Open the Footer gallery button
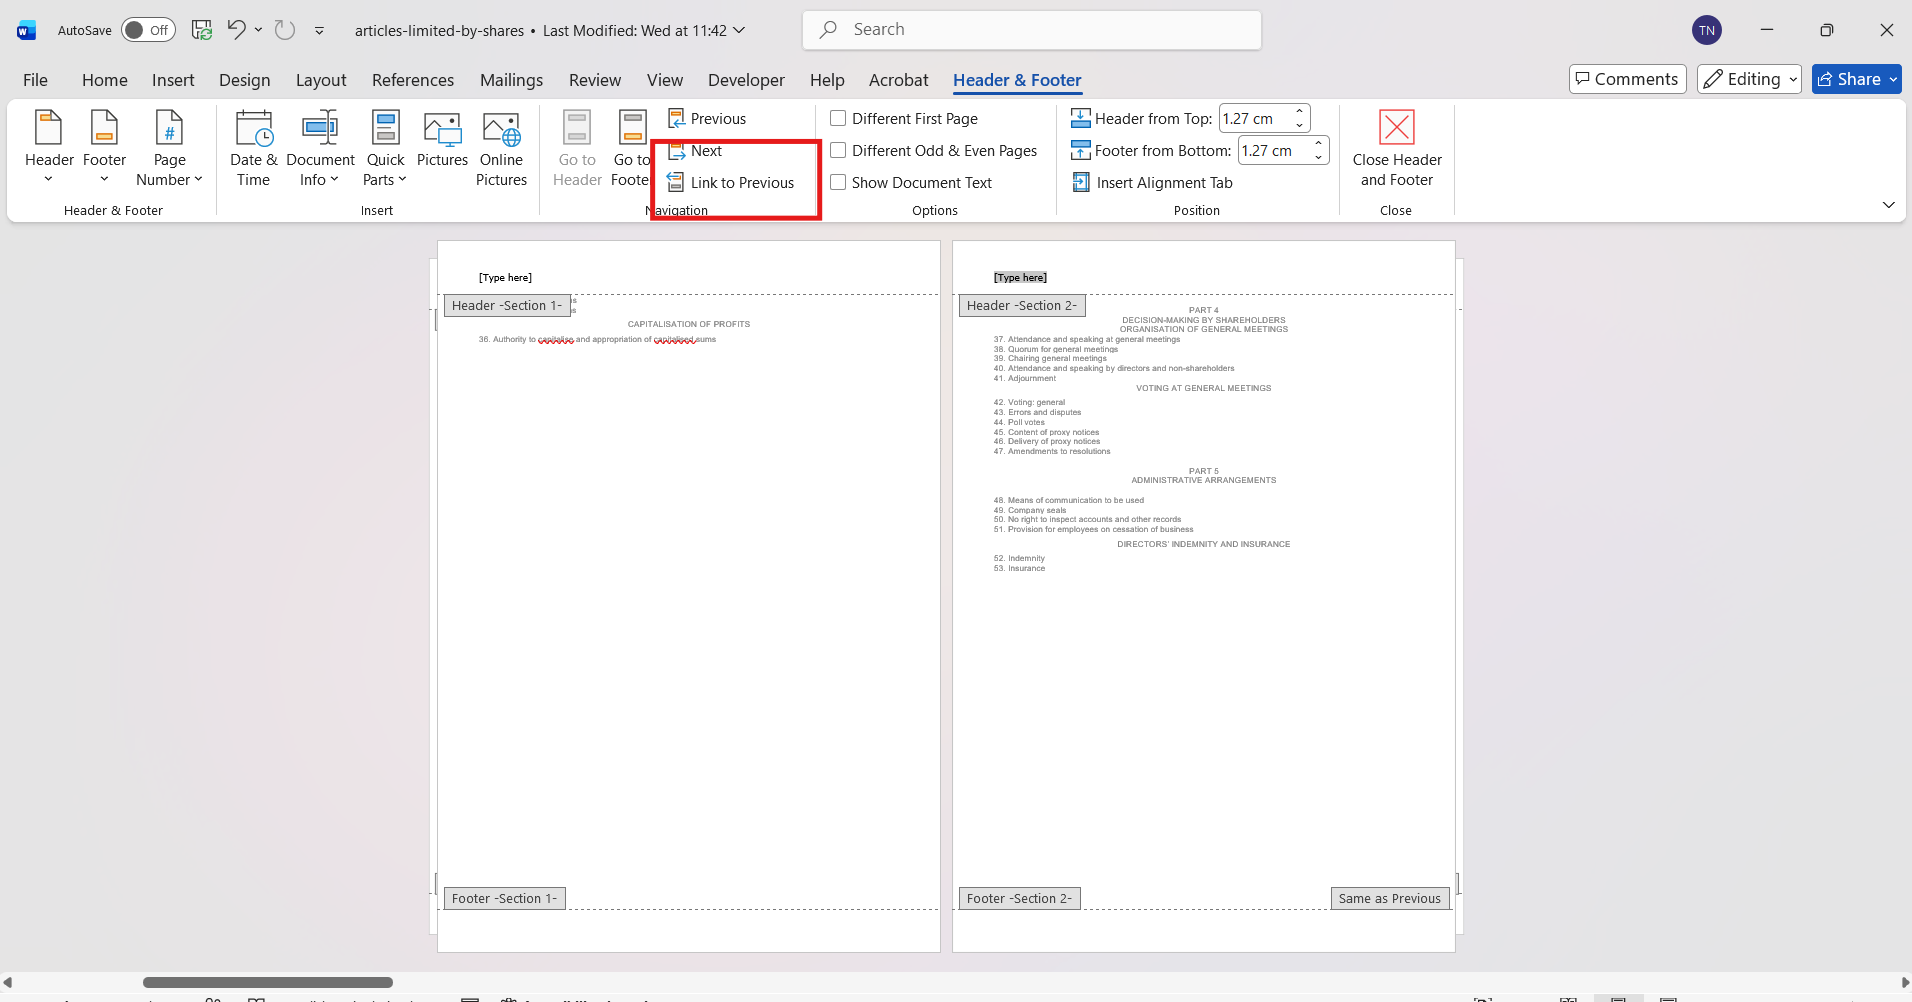 point(104,148)
